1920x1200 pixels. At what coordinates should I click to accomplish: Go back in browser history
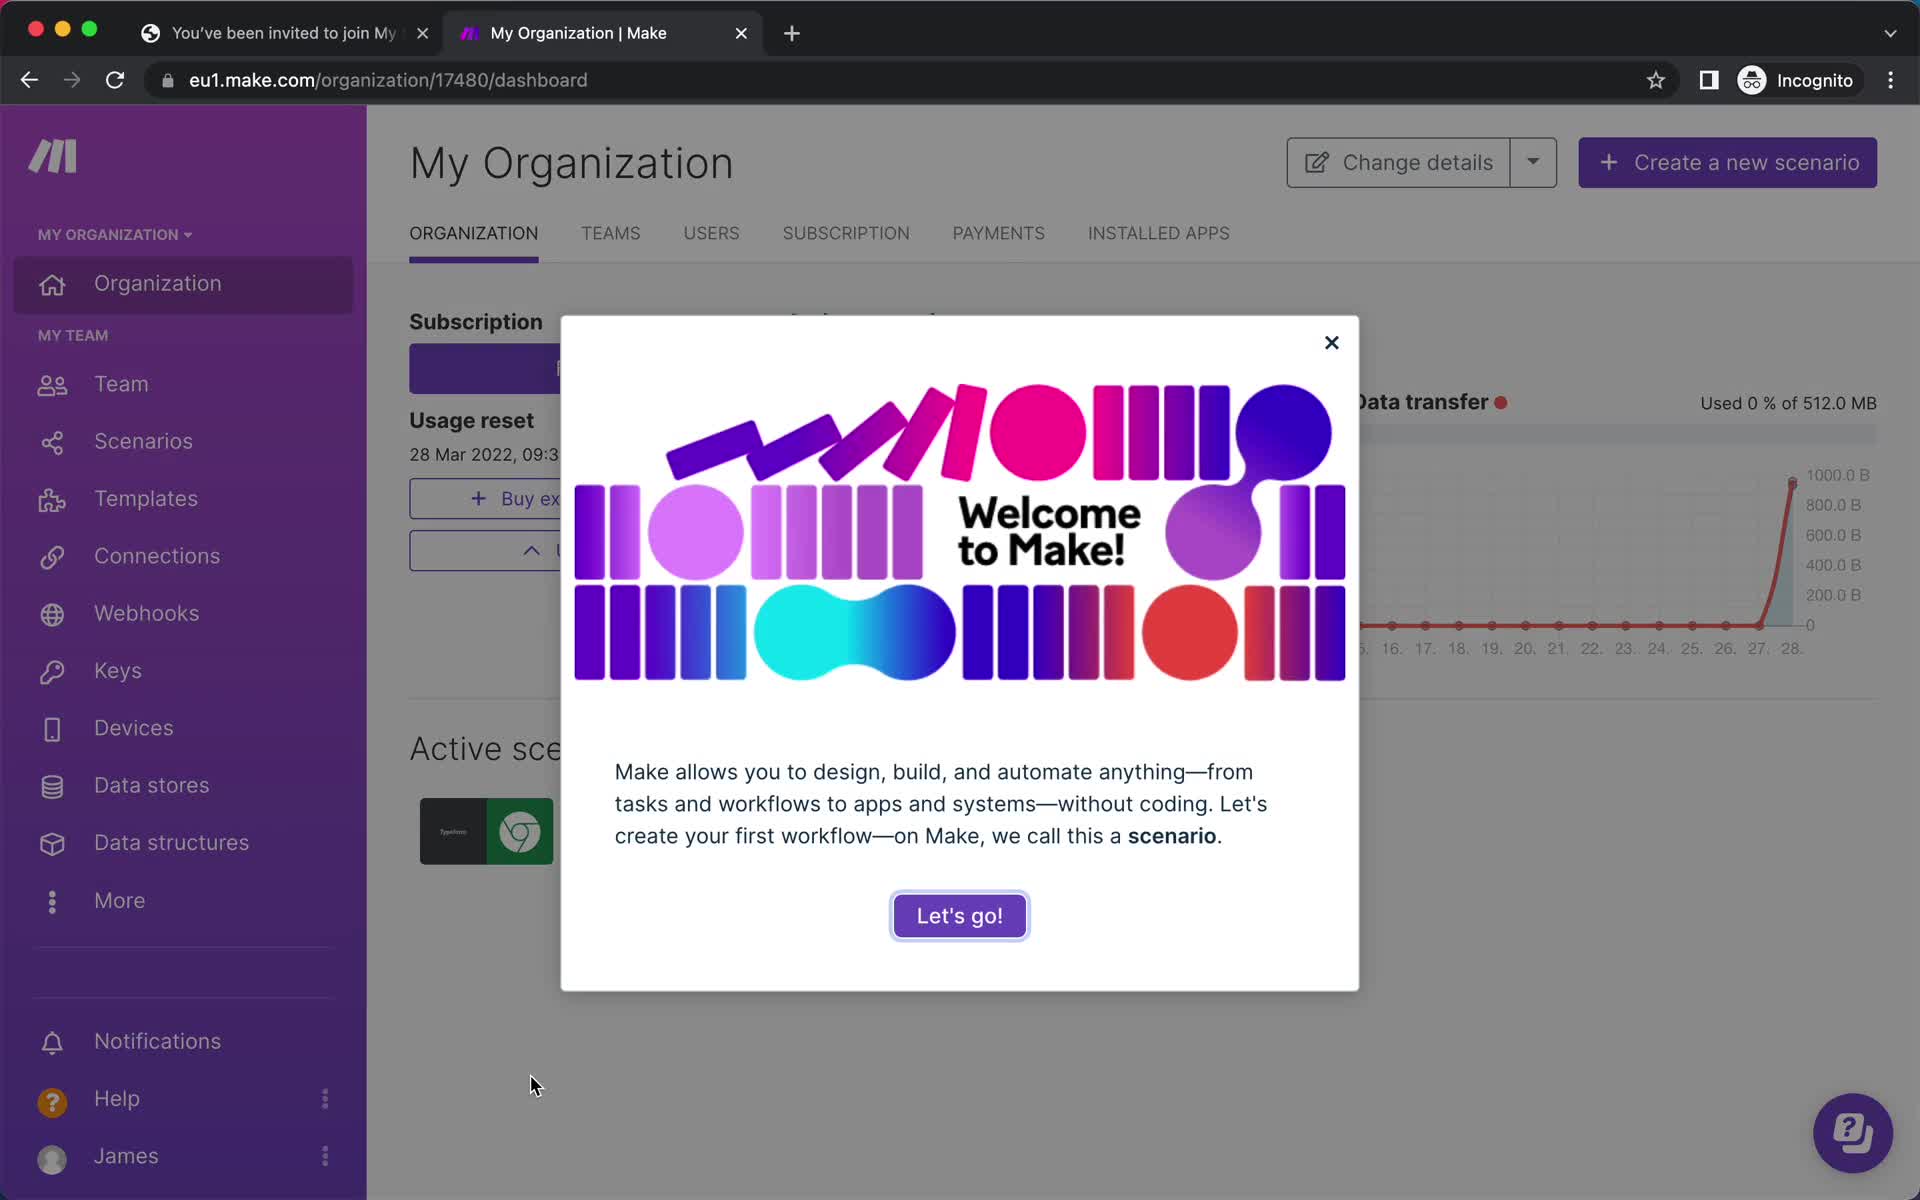tap(29, 80)
